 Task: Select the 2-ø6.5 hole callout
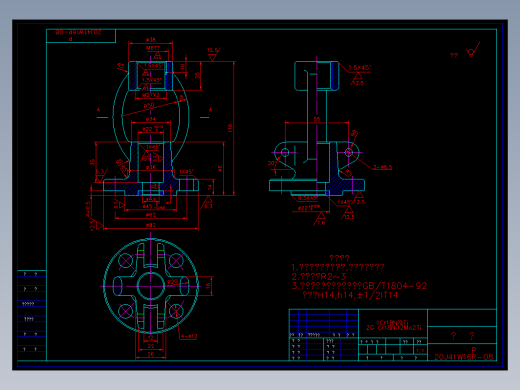coord(382,167)
